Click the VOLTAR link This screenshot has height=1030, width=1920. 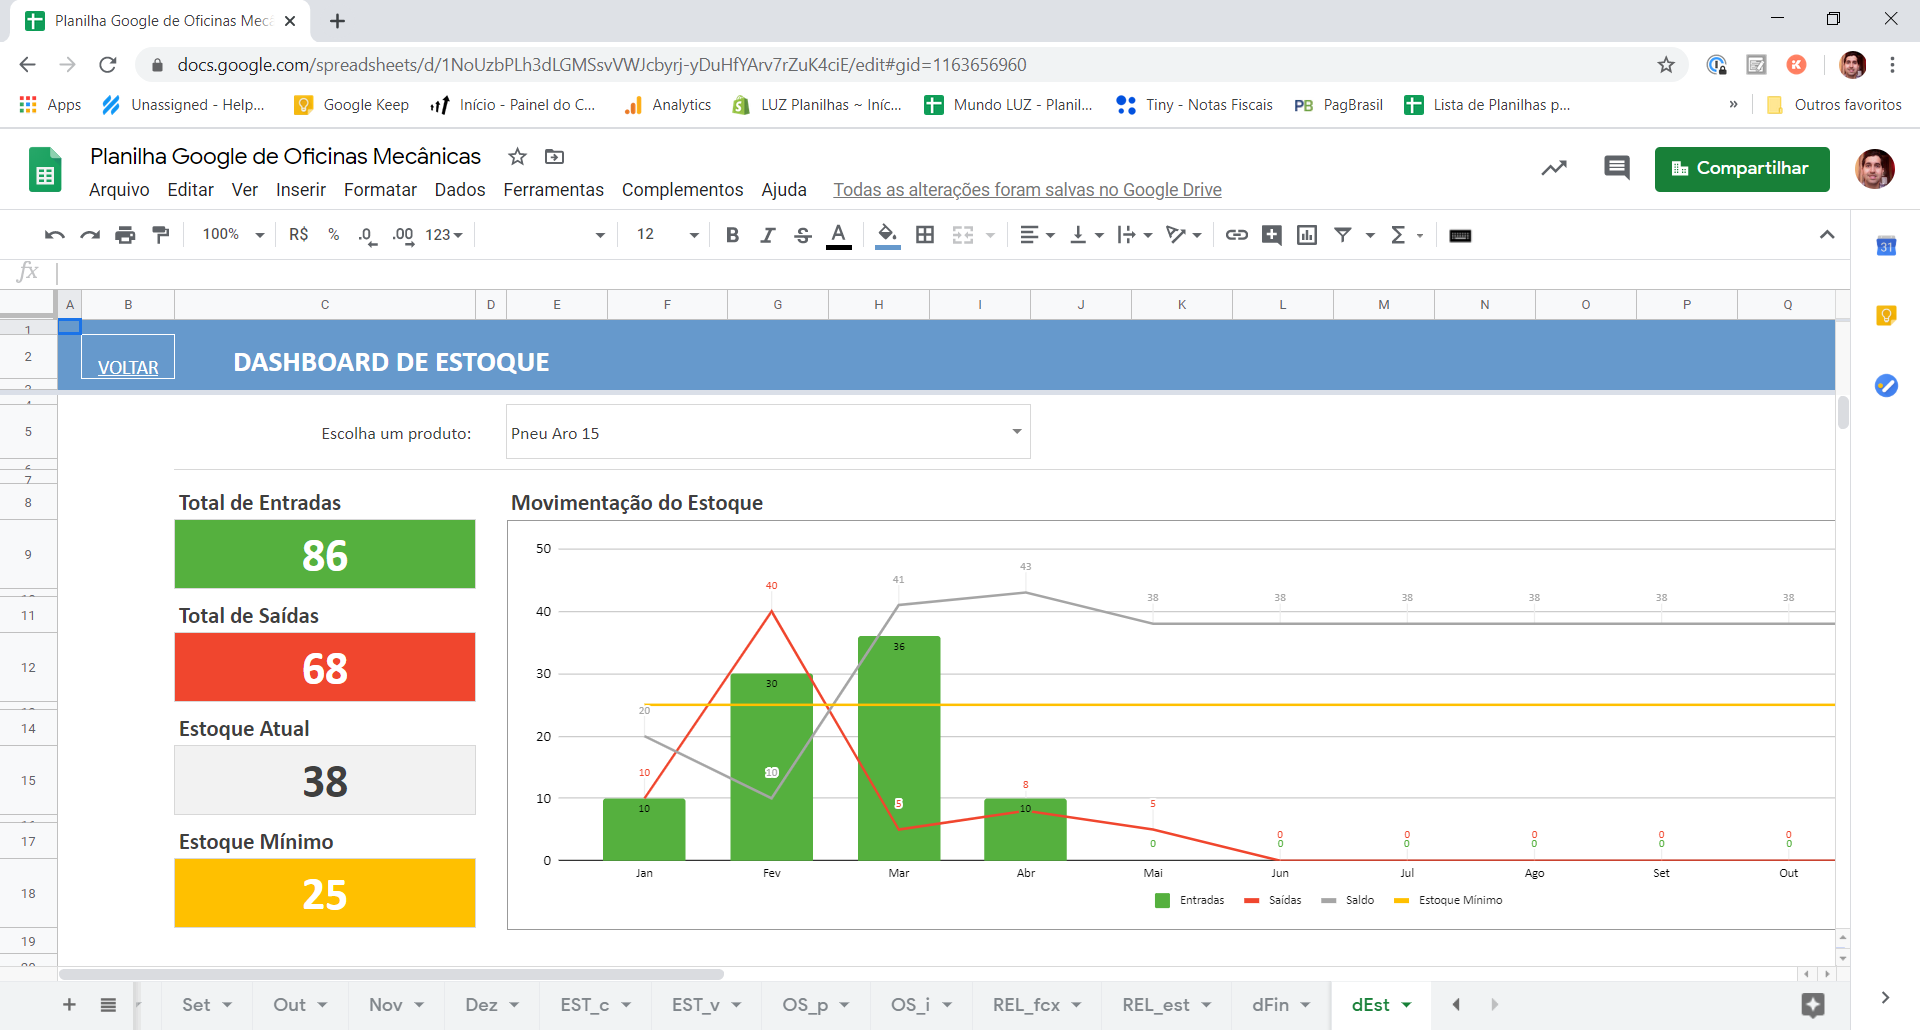(128, 367)
